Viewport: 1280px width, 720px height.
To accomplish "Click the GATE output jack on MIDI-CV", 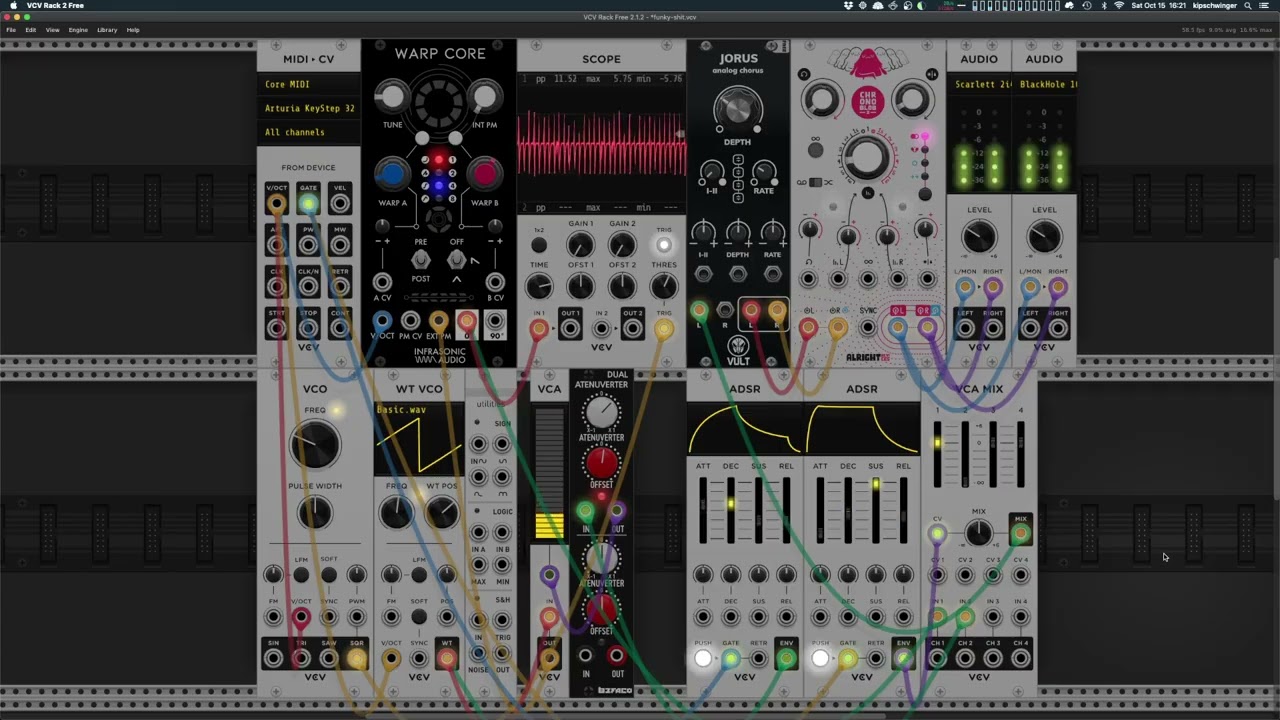I will [308, 204].
